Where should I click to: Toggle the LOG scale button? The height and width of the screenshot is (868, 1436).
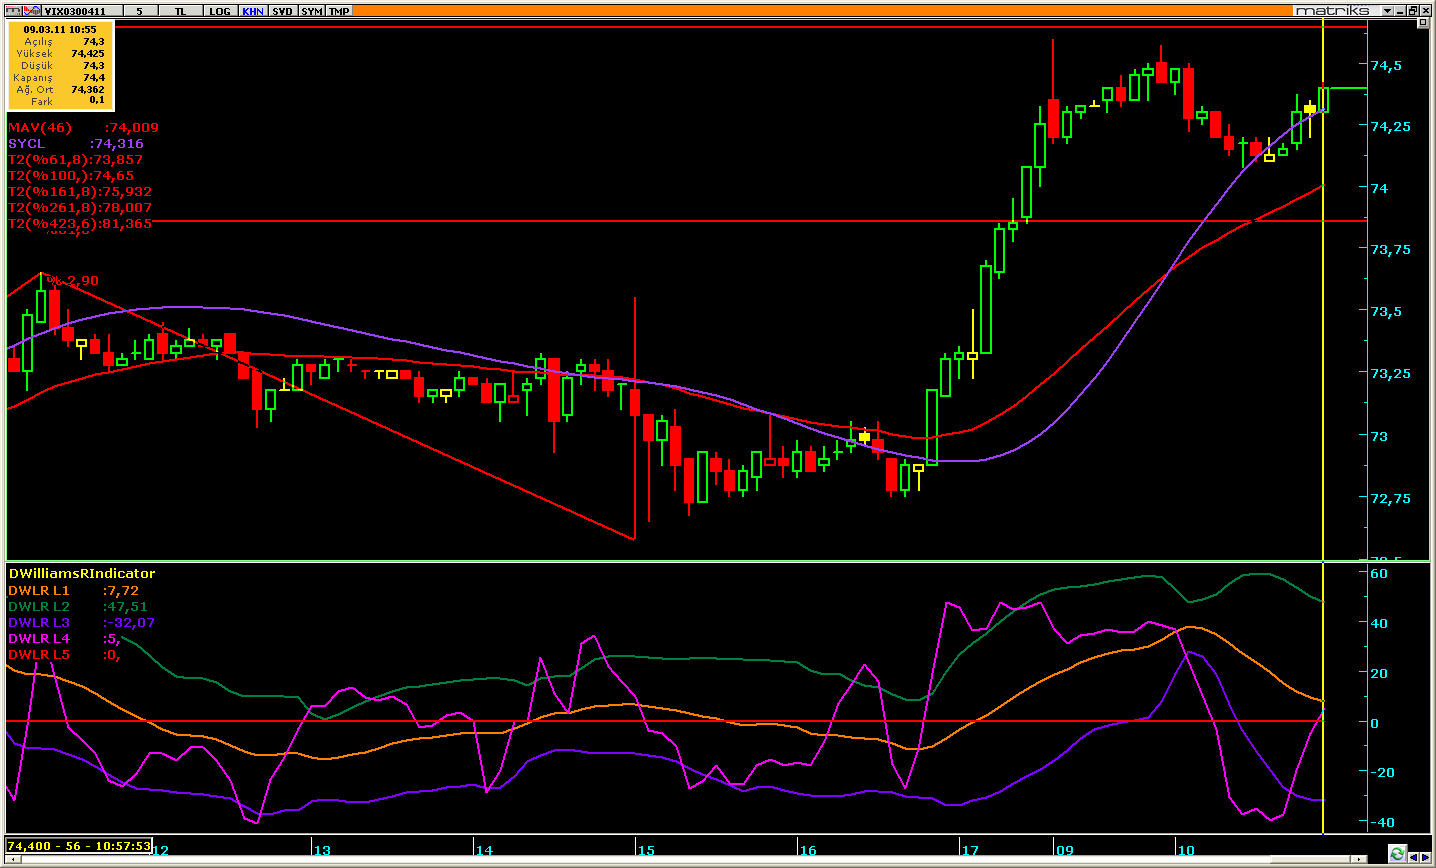tap(220, 11)
